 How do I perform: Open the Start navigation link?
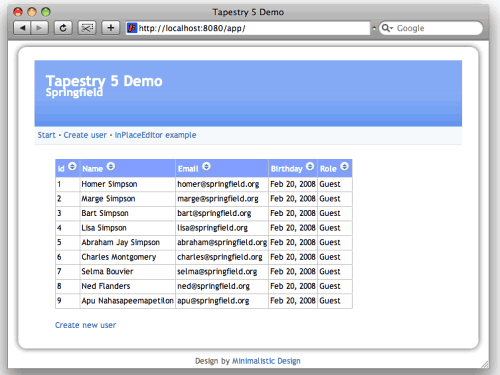[x=46, y=135]
